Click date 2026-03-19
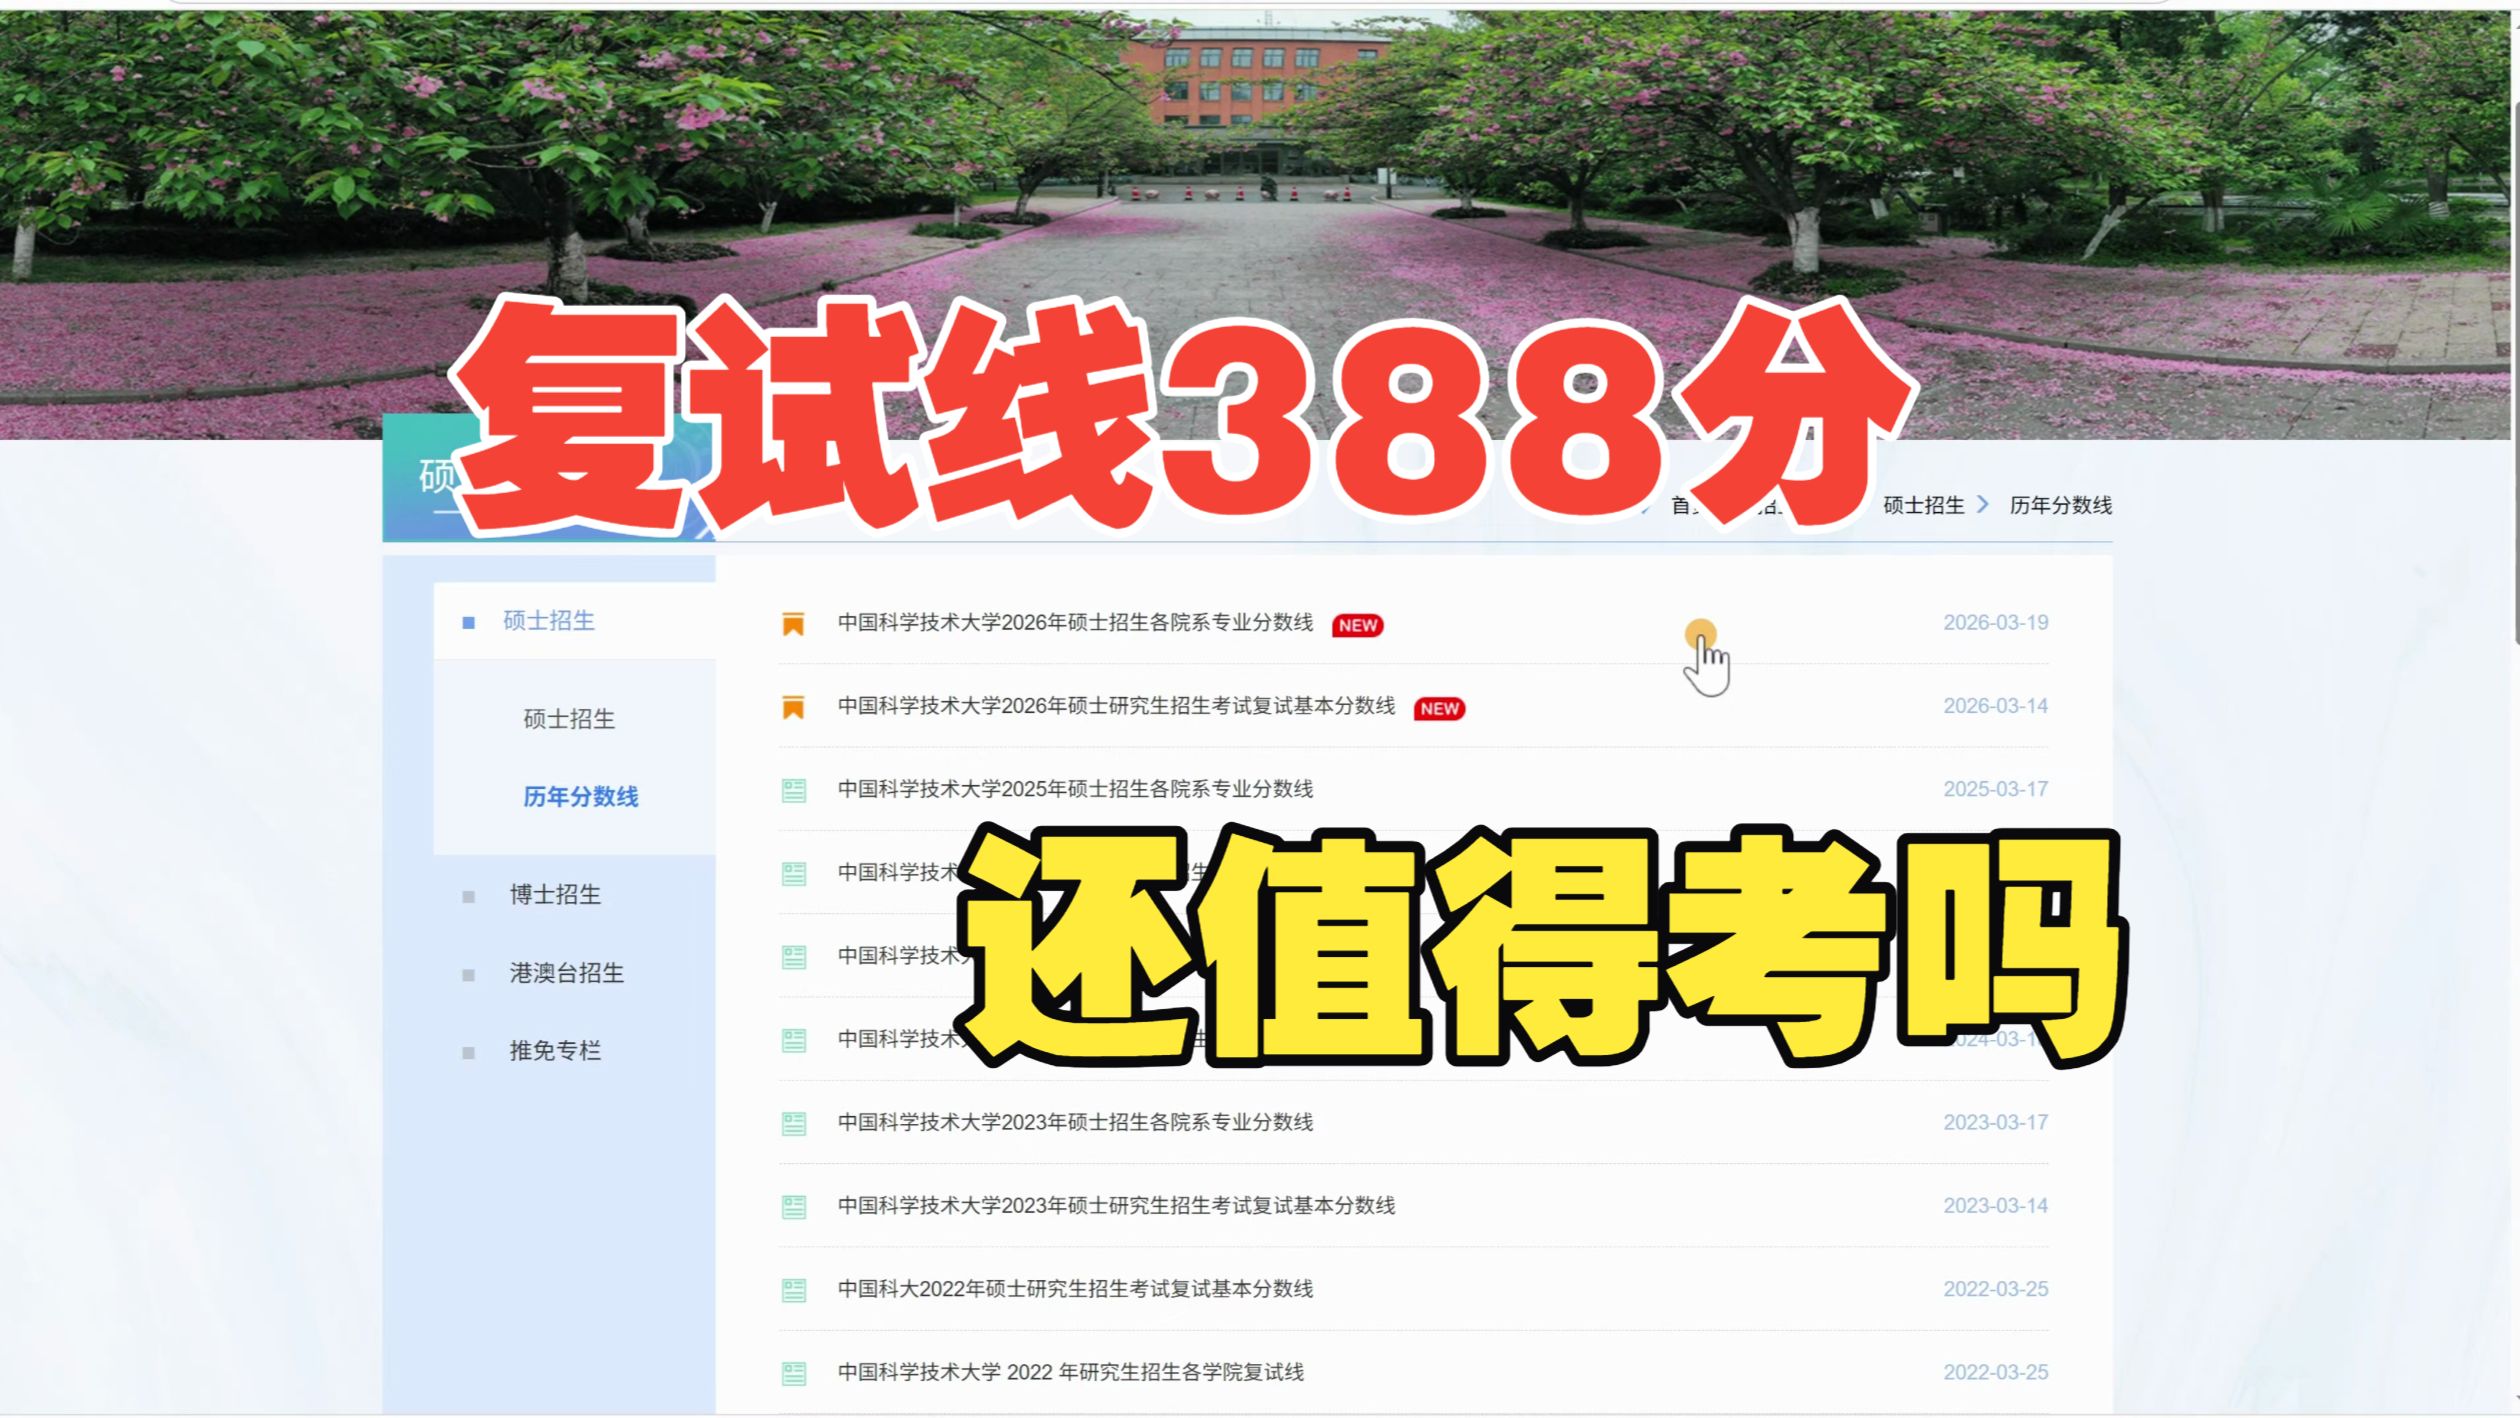 coord(1995,623)
